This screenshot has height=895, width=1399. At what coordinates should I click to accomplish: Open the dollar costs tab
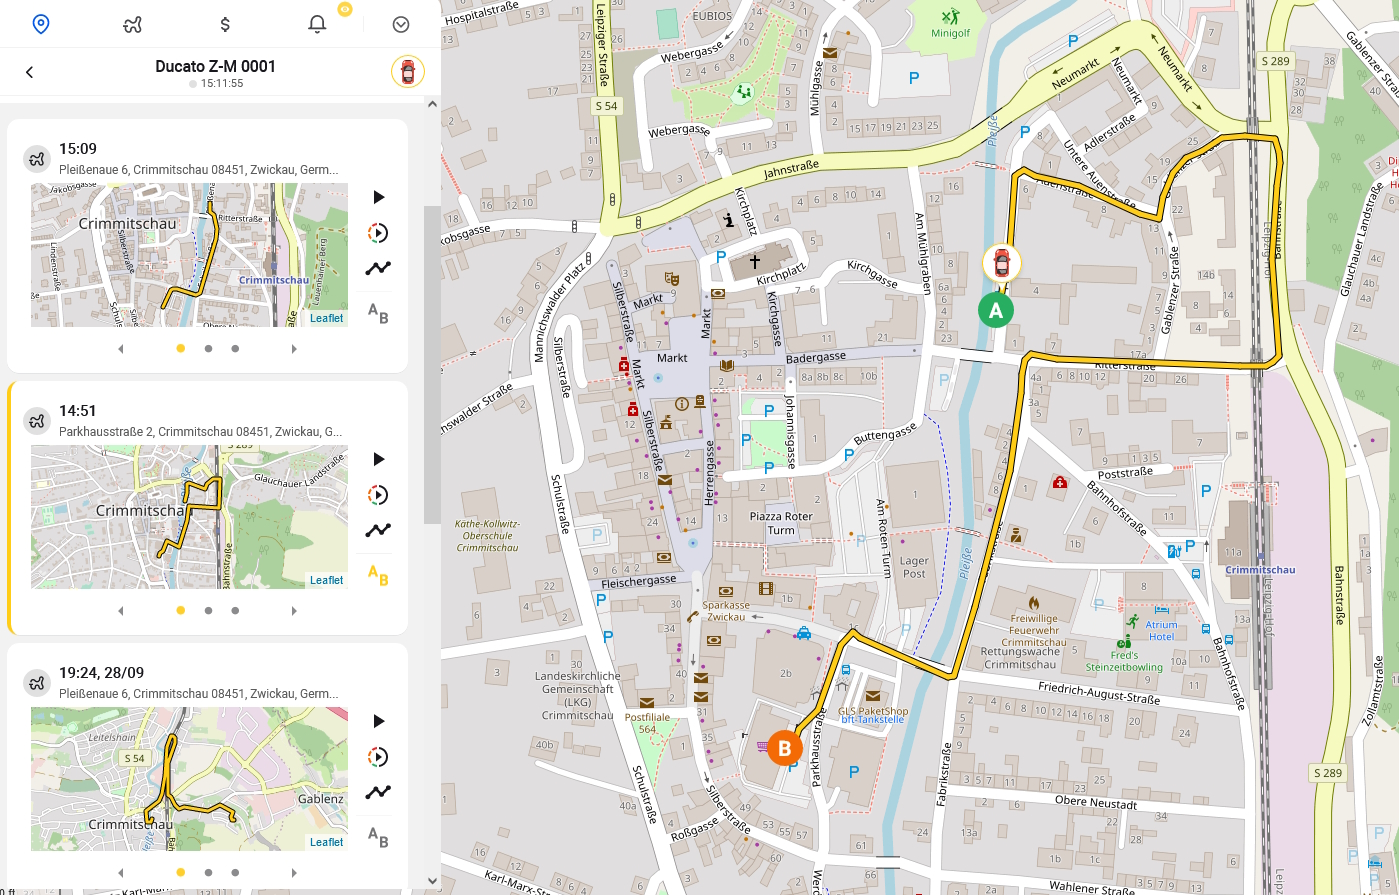pyautogui.click(x=225, y=24)
